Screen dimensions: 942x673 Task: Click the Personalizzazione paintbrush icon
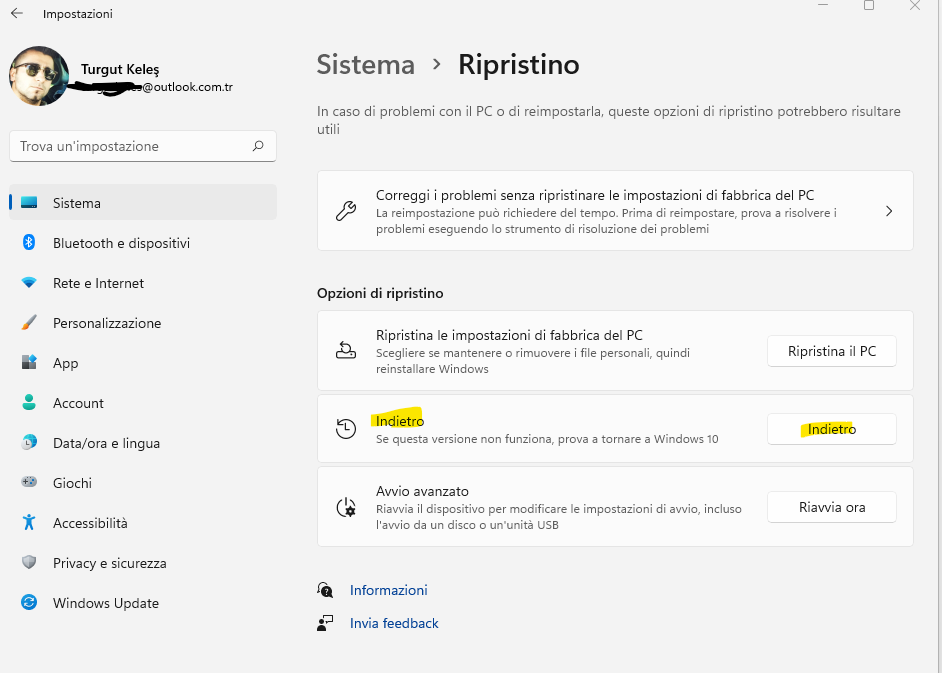pos(30,323)
